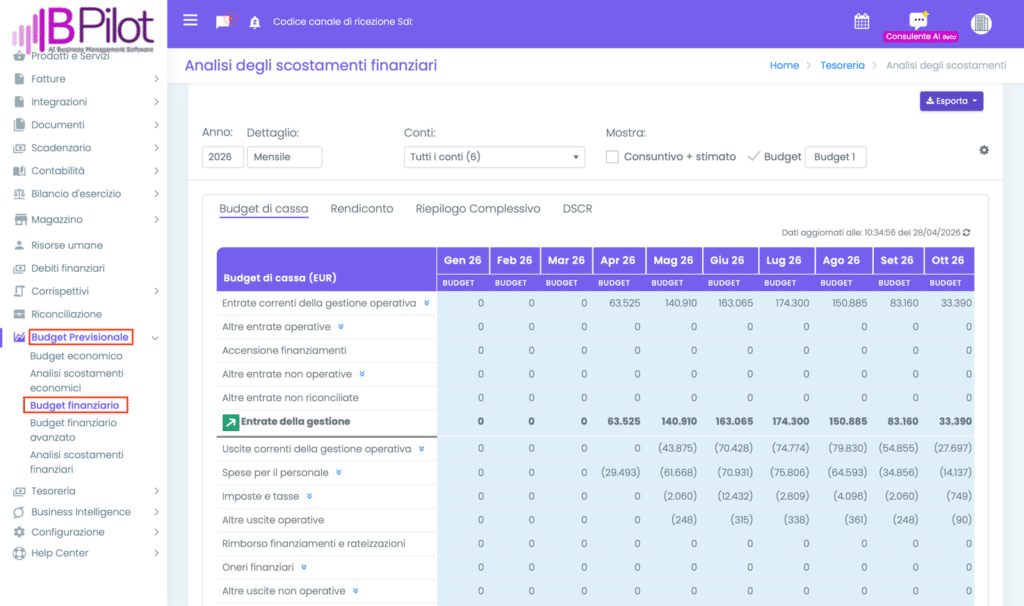Open the Conti dropdown Tutti i conti
The image size is (1024, 606).
click(x=494, y=157)
